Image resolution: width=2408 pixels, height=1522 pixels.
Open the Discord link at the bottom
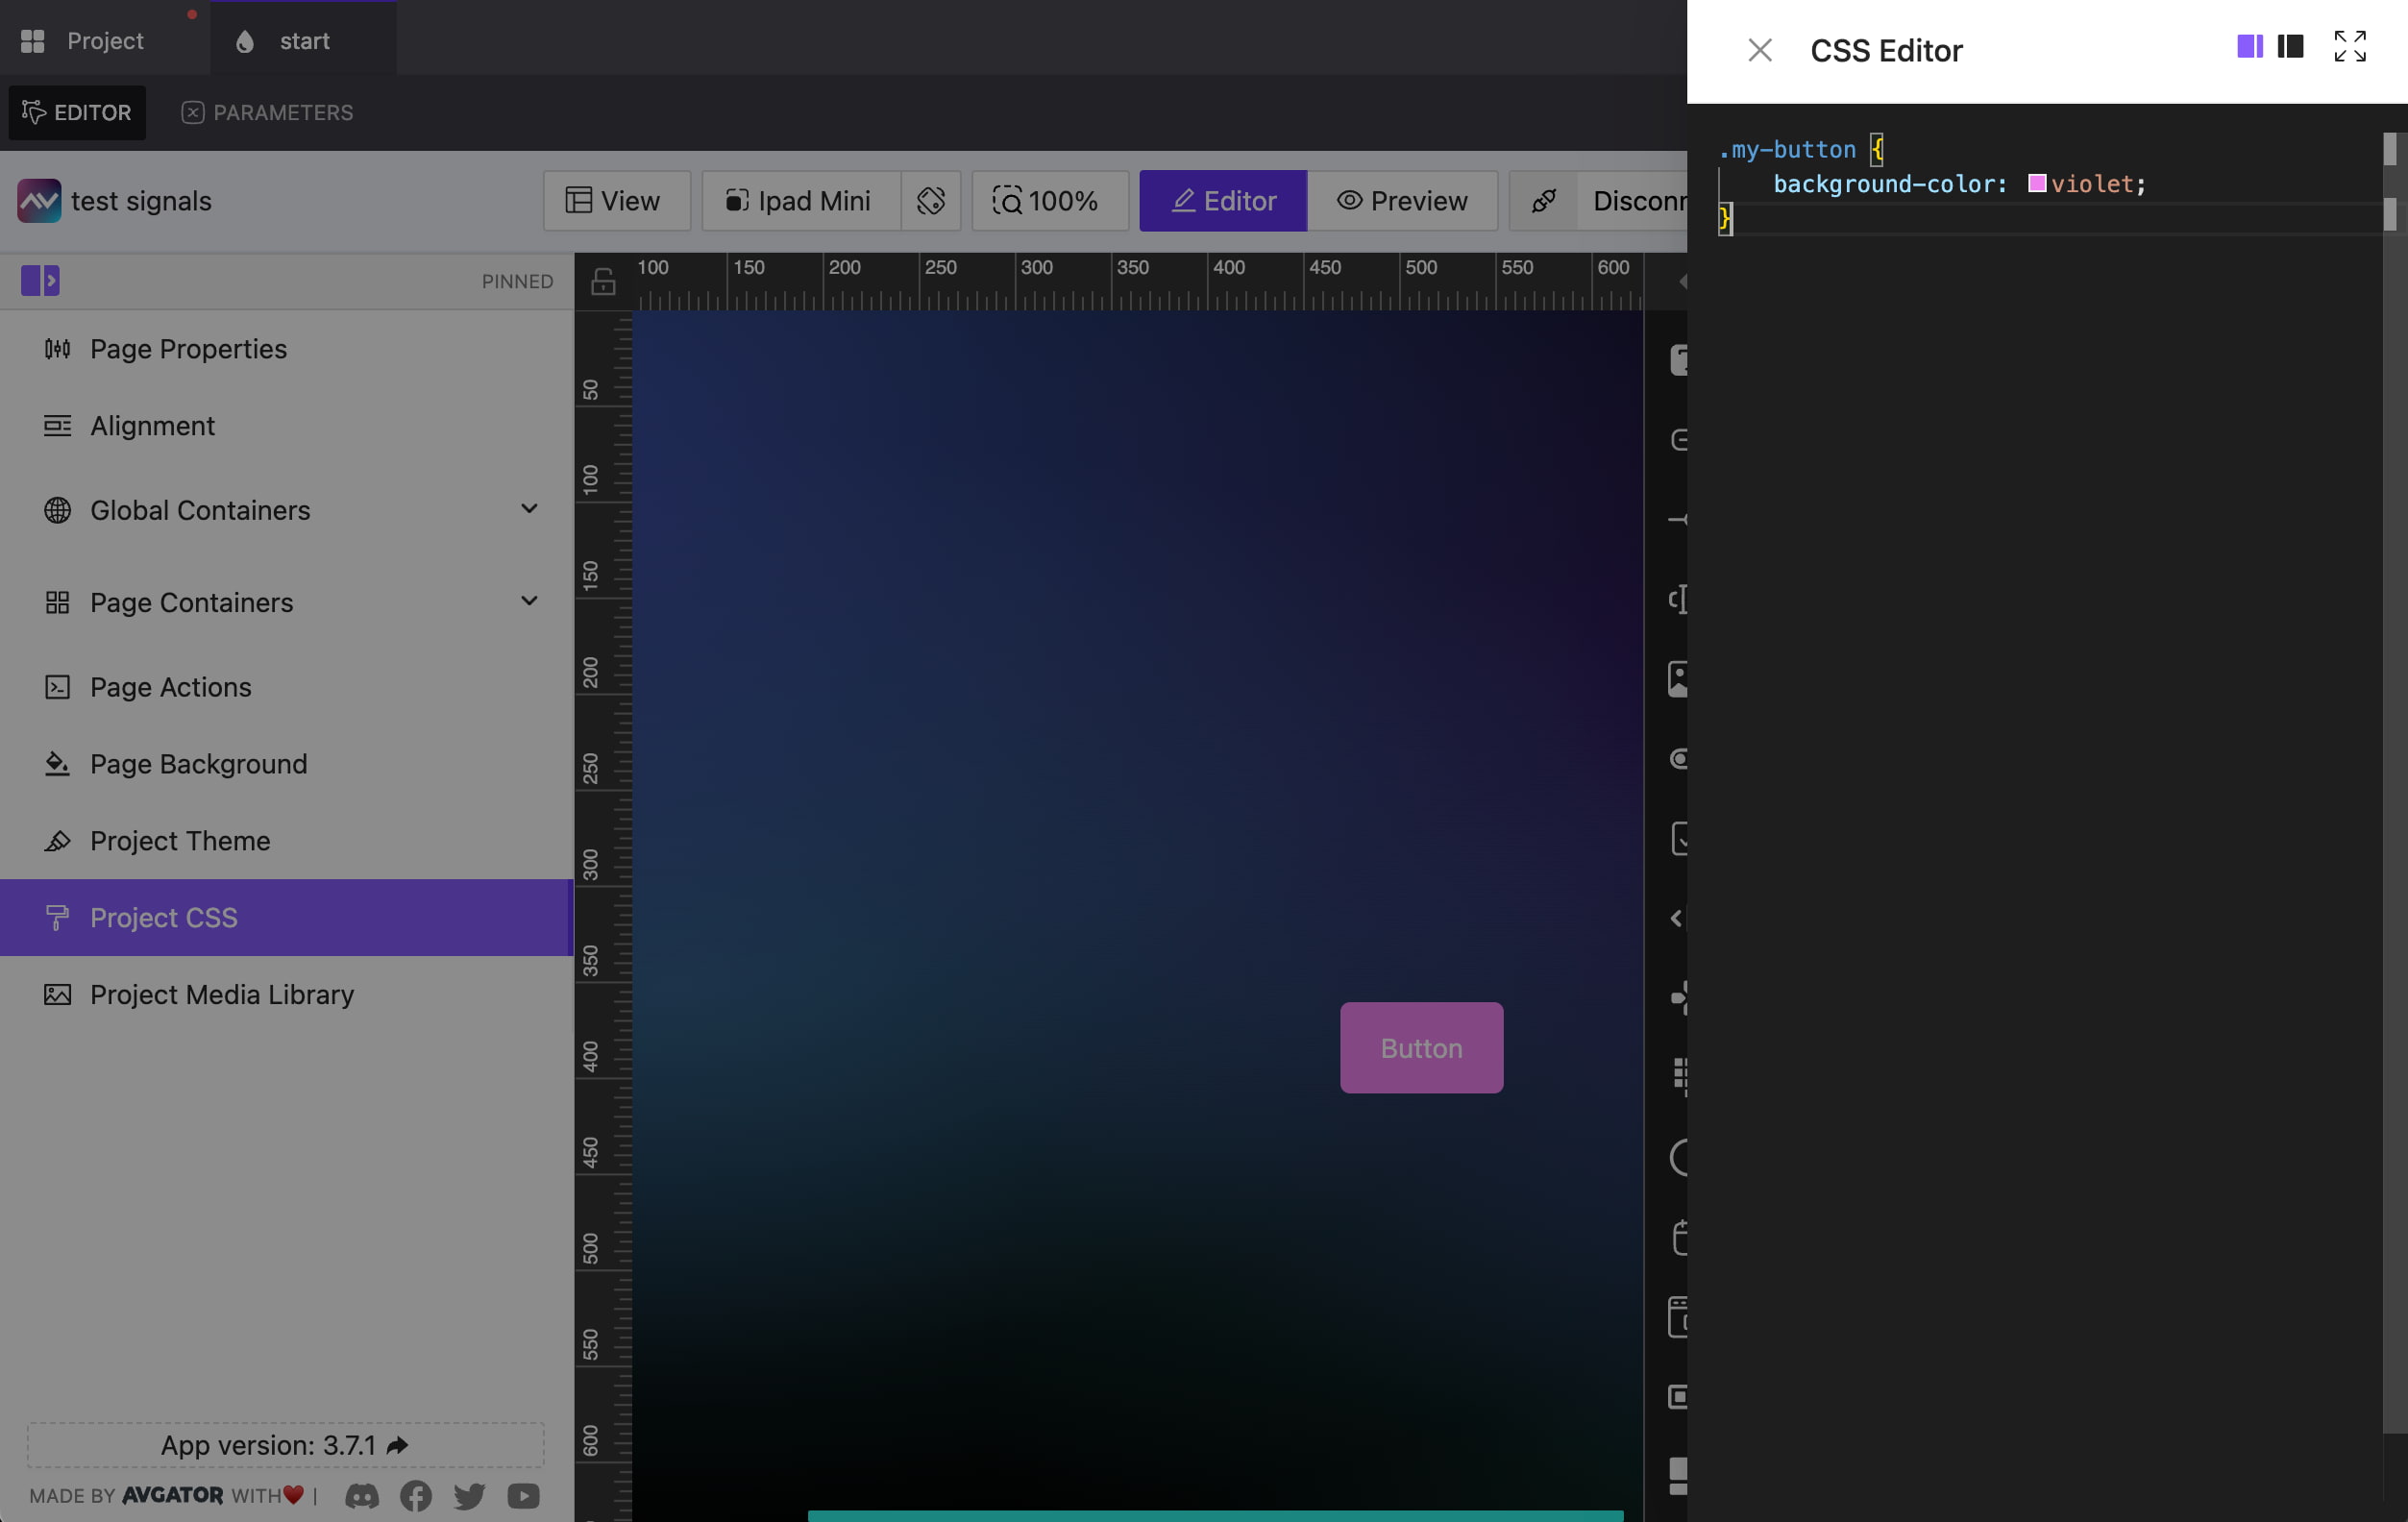point(362,1496)
